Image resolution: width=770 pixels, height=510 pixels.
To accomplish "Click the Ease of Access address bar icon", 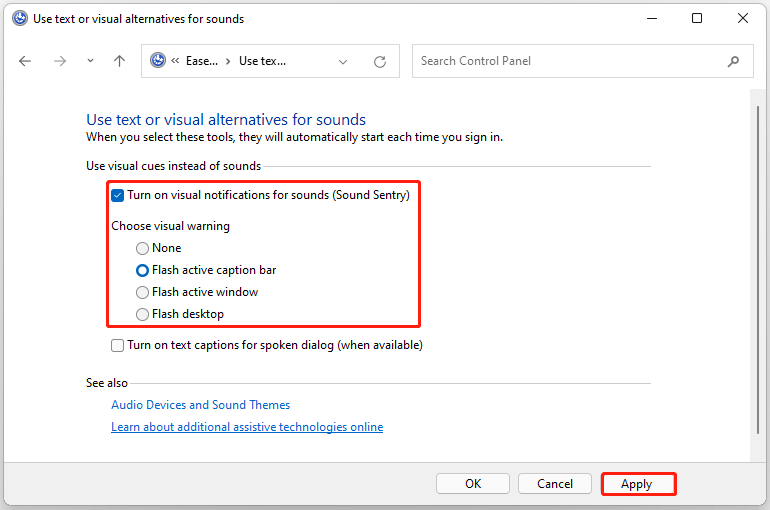I will click(158, 61).
